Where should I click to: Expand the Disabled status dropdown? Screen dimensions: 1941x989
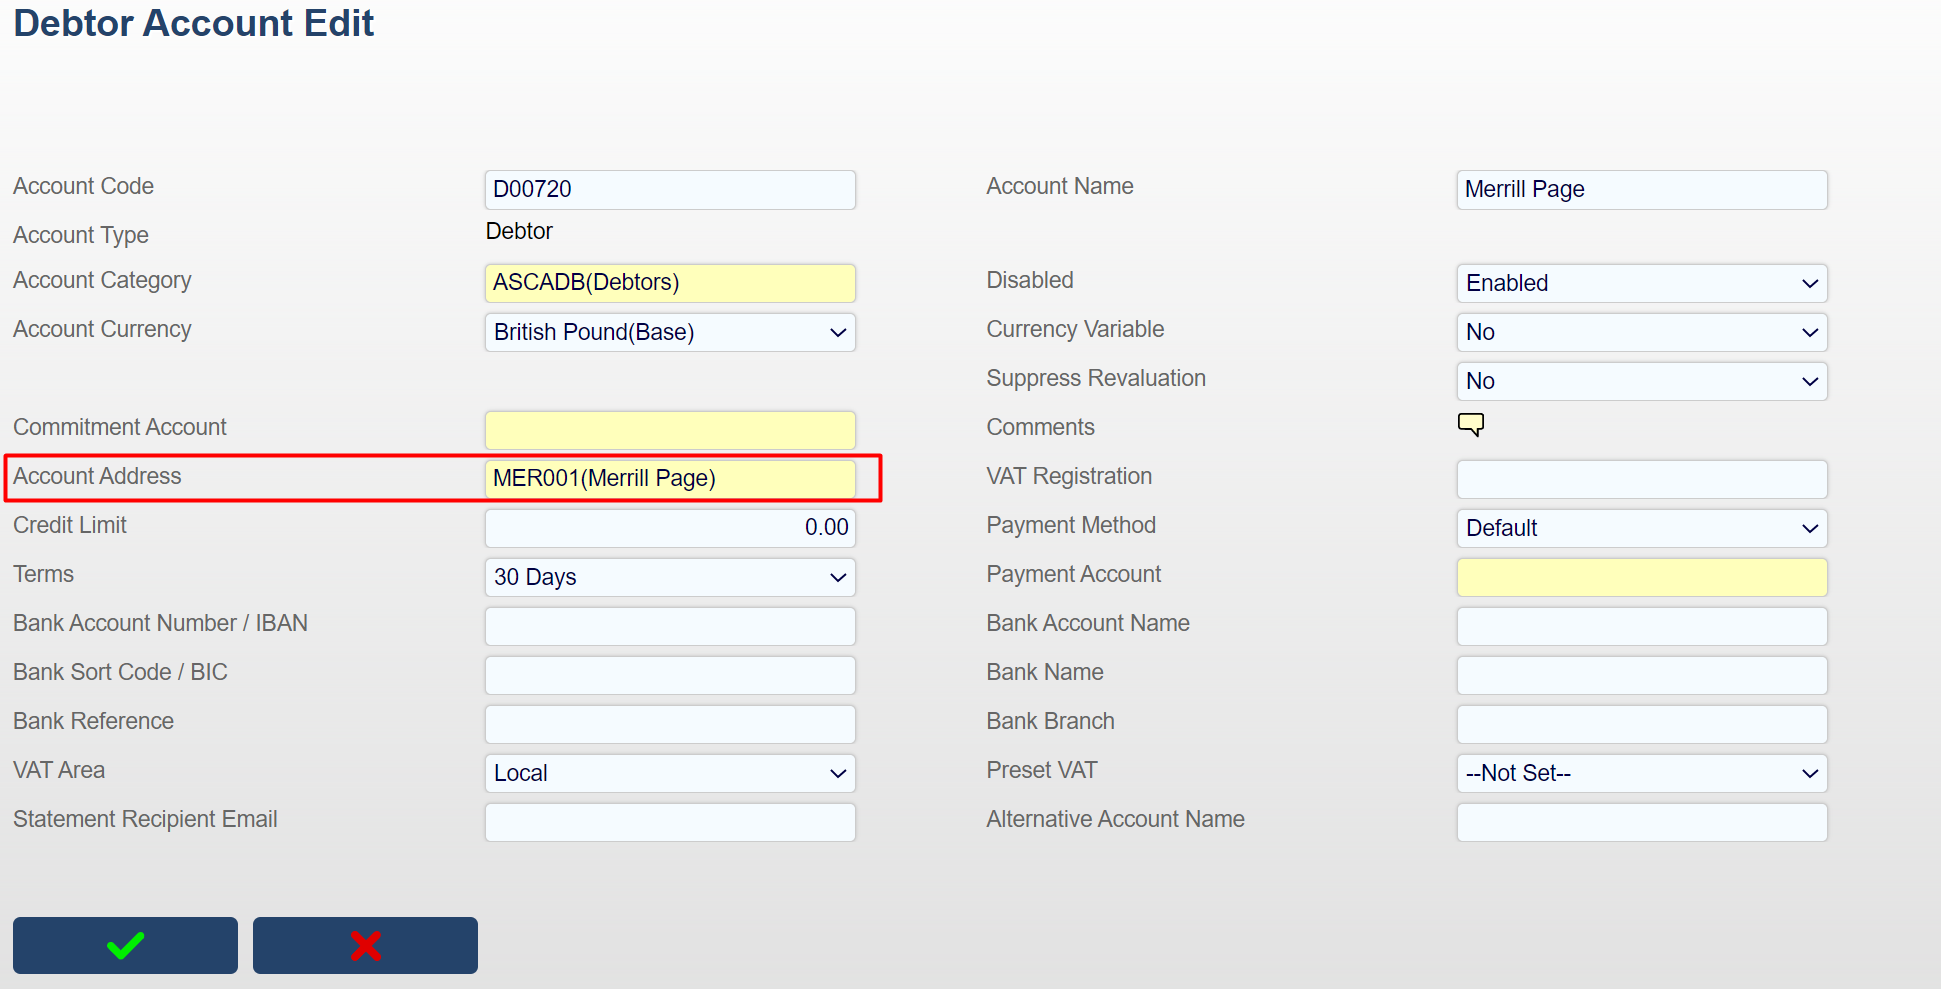click(1641, 283)
